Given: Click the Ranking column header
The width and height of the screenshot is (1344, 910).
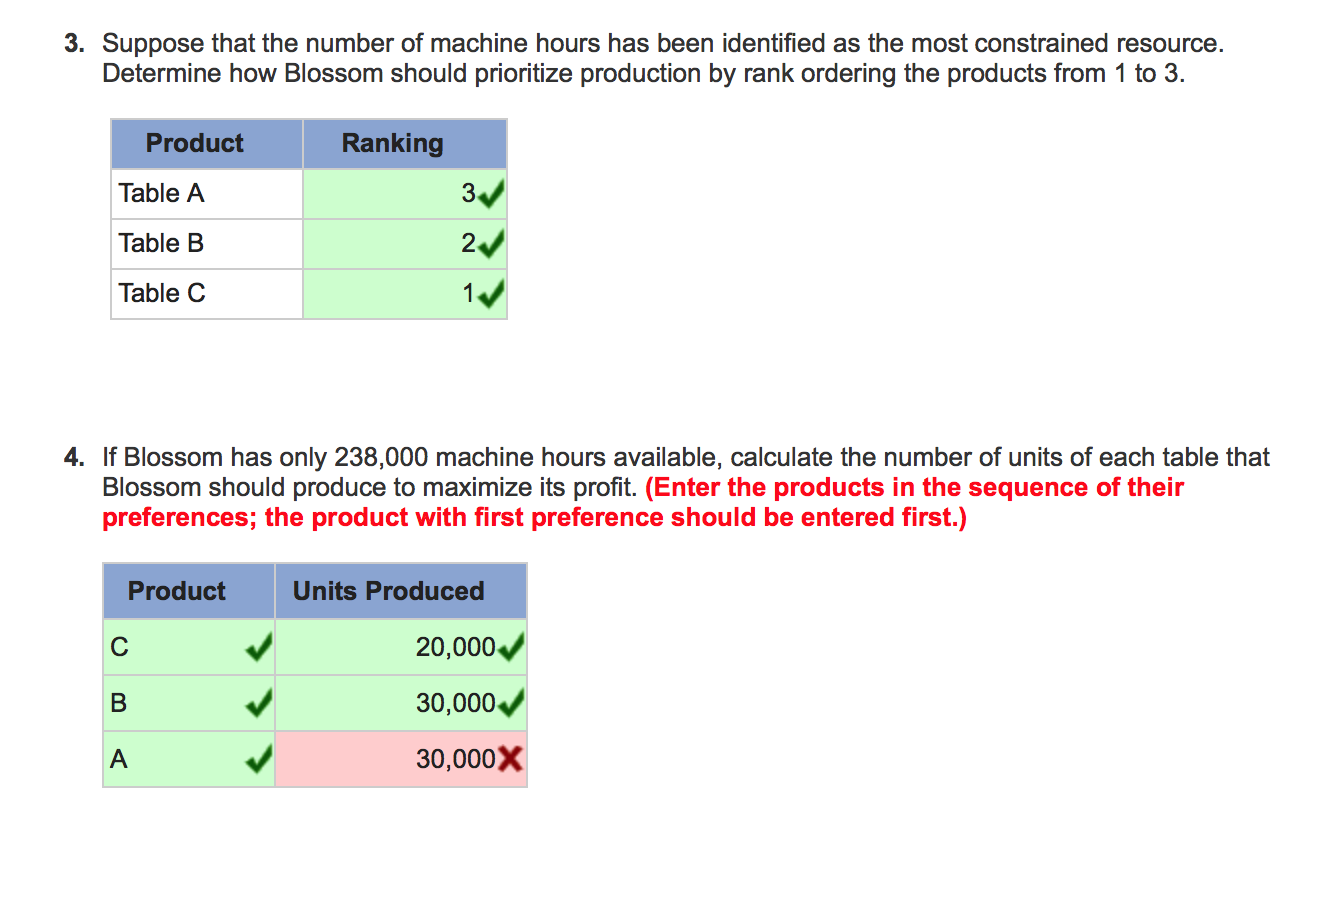Looking at the screenshot, I should 405,144.
